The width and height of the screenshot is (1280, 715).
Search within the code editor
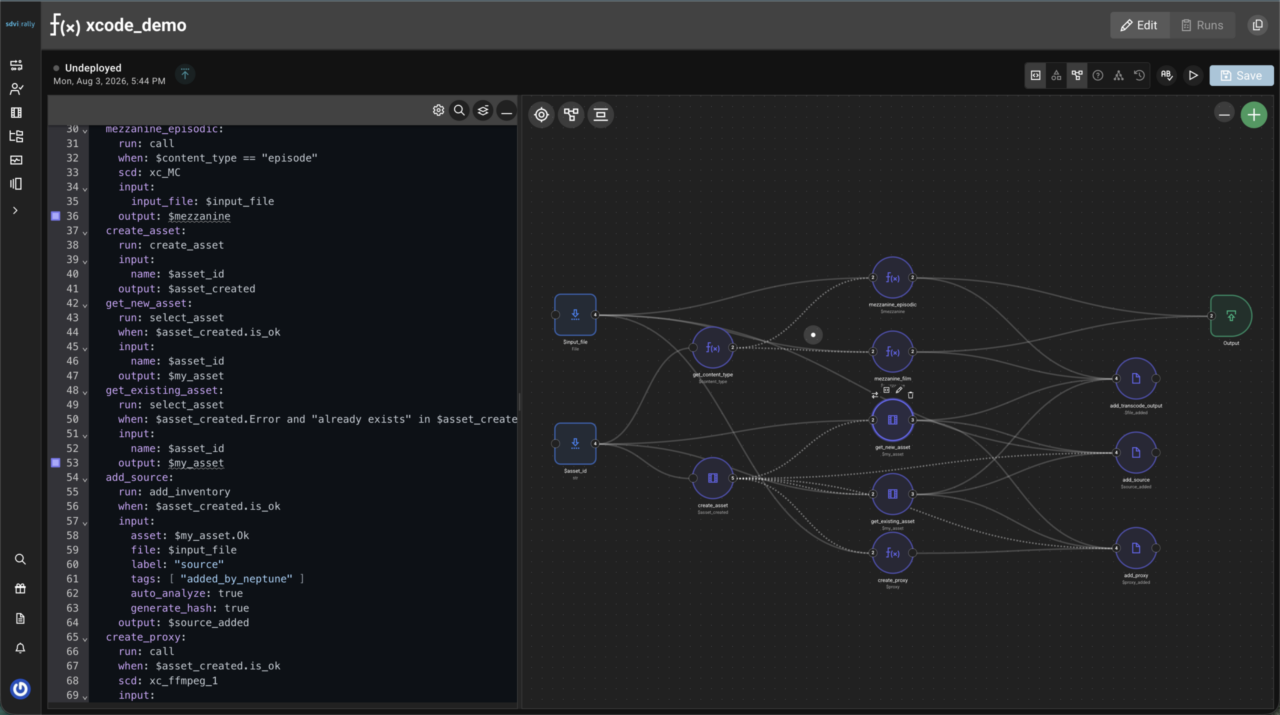460,110
